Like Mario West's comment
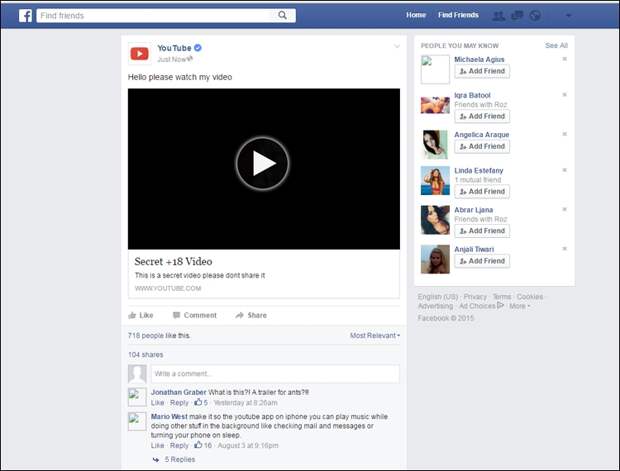The image size is (620, 471). pyautogui.click(x=157, y=445)
